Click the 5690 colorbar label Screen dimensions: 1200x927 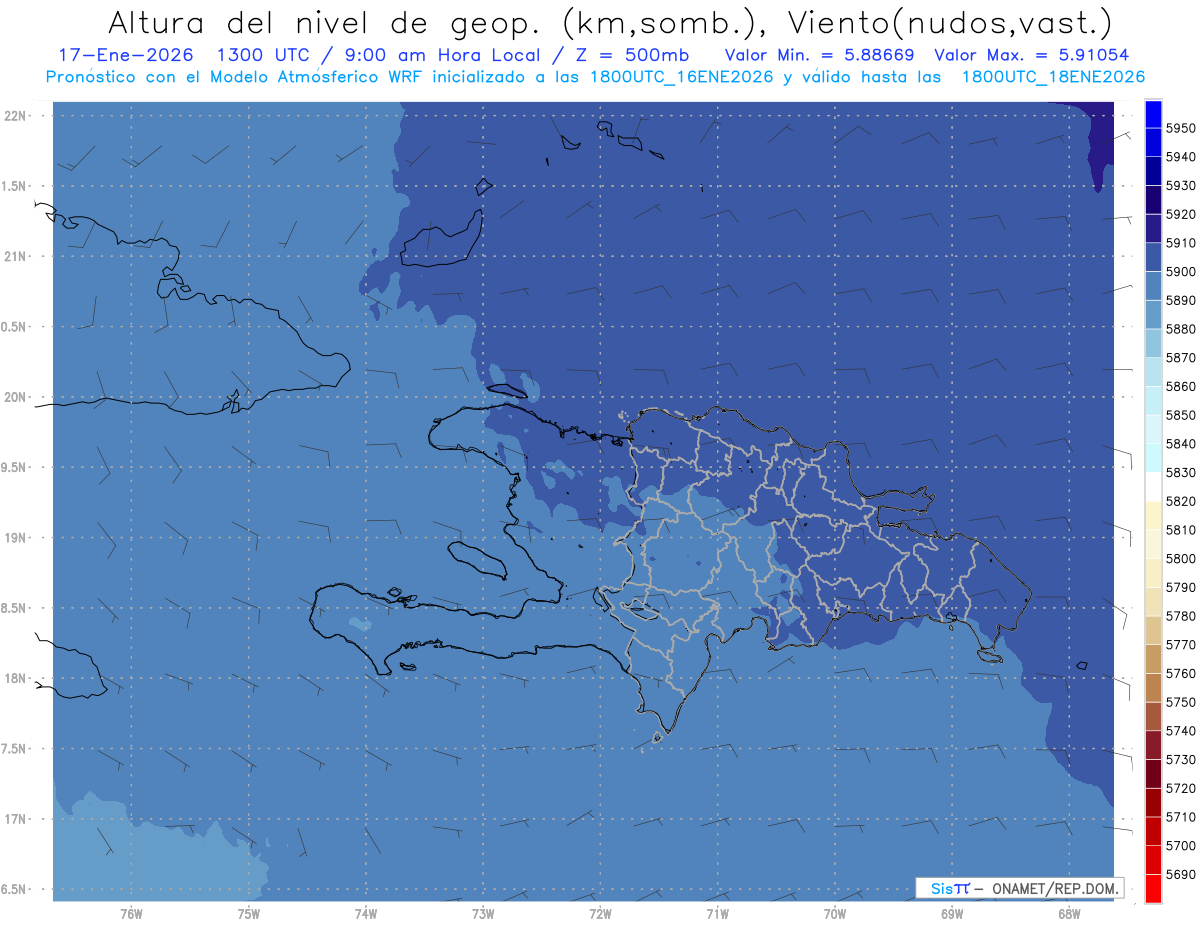click(x=1182, y=874)
